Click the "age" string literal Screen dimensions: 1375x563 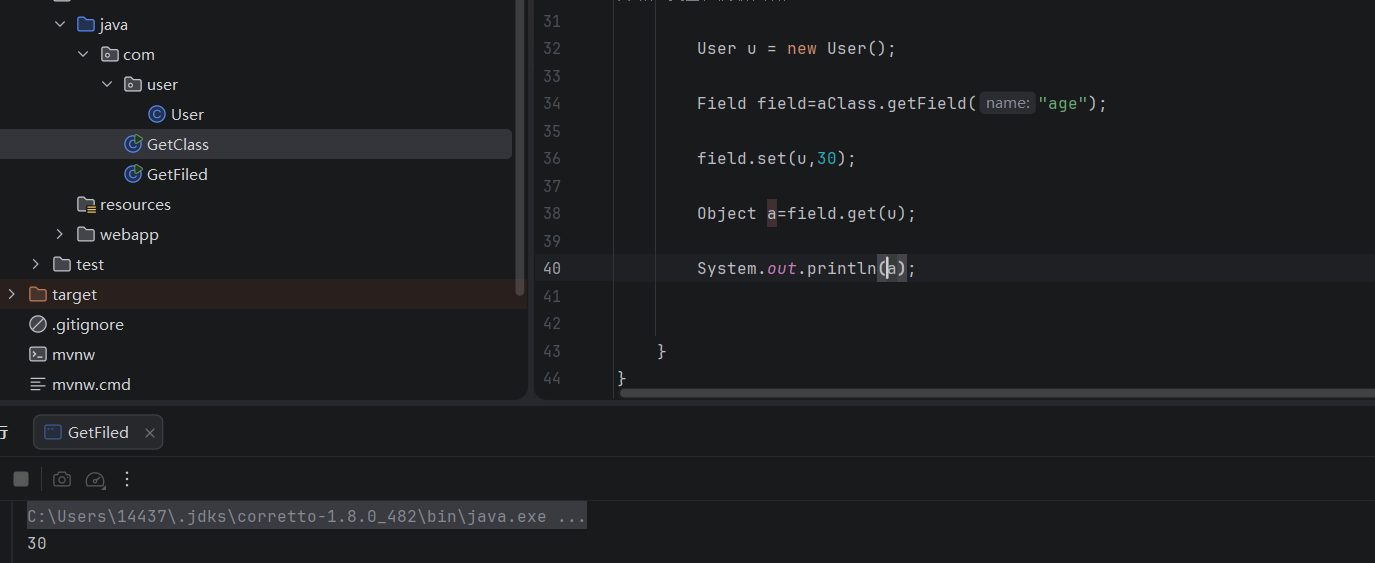pos(1063,103)
